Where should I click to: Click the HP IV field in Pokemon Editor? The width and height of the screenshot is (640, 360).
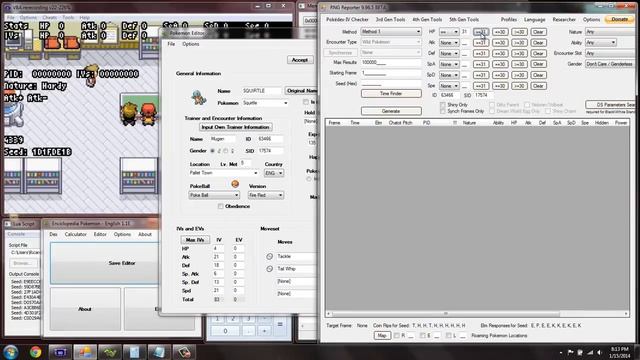click(218, 249)
